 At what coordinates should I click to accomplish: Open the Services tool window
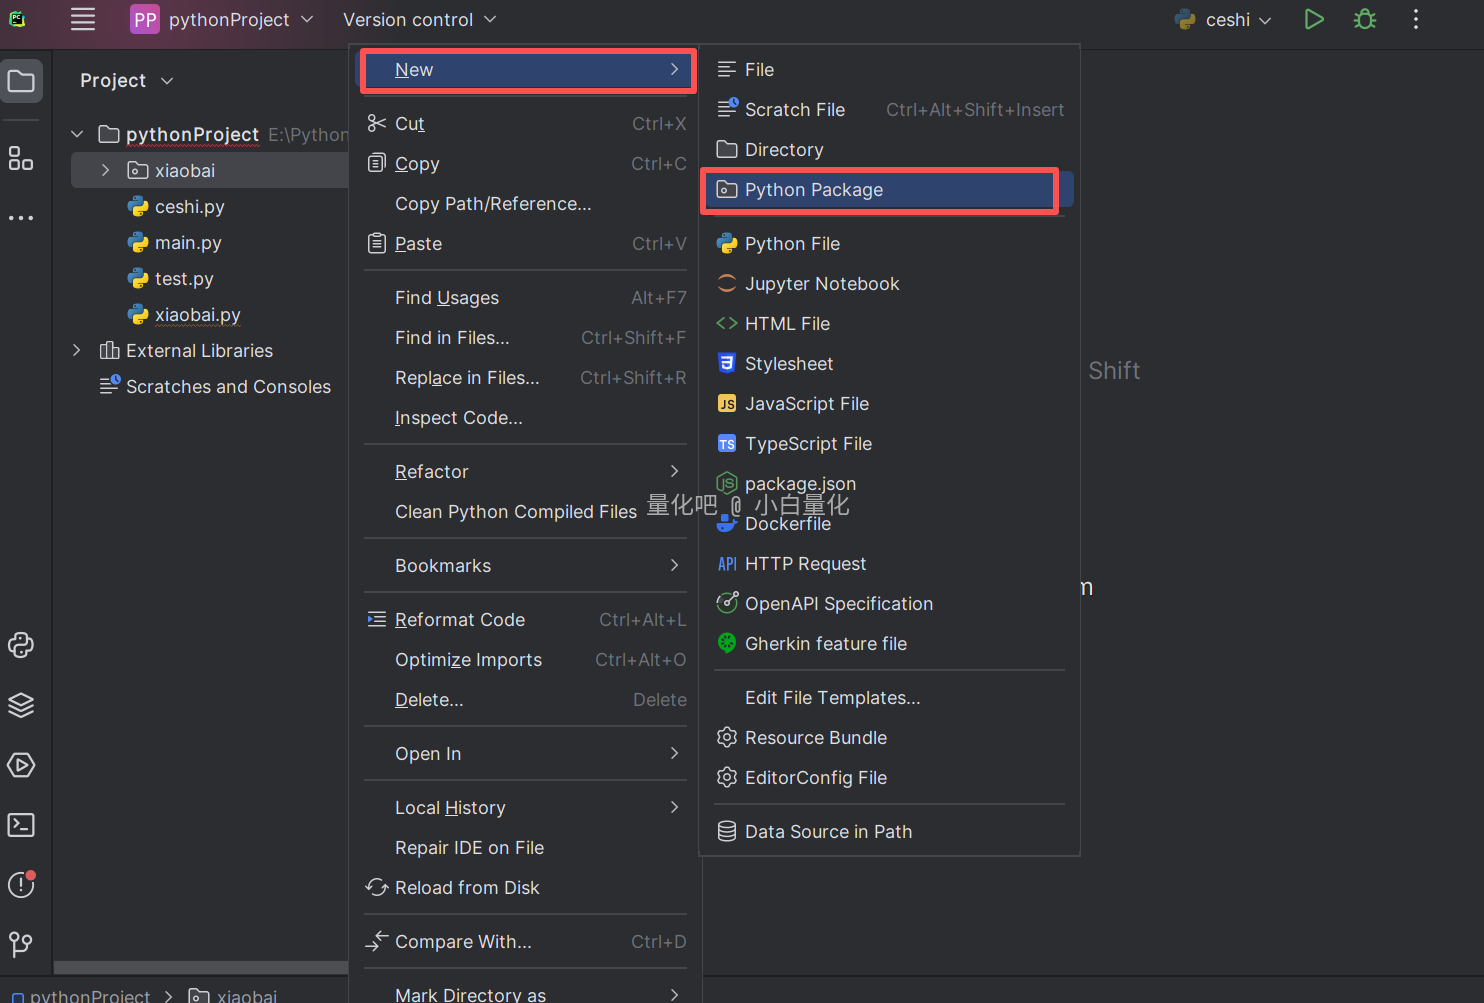(21, 765)
